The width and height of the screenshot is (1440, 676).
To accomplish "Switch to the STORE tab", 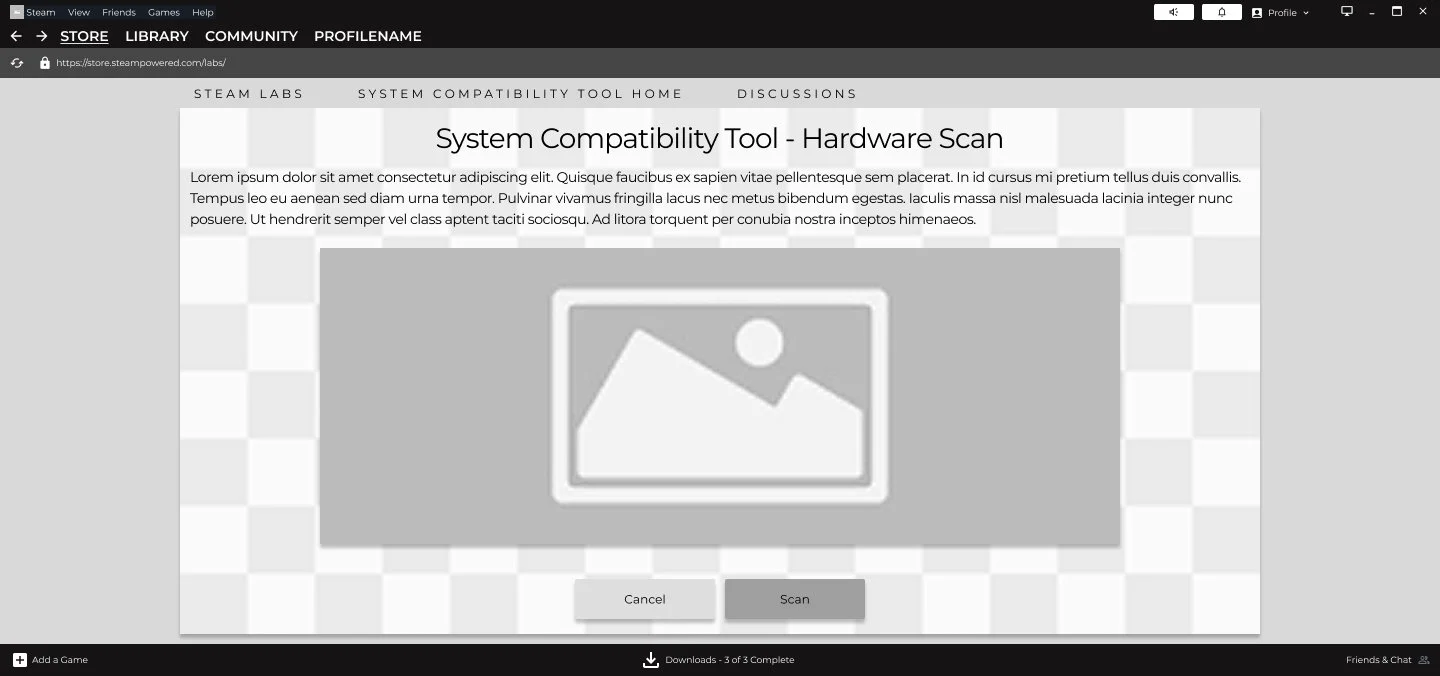I will tap(84, 36).
